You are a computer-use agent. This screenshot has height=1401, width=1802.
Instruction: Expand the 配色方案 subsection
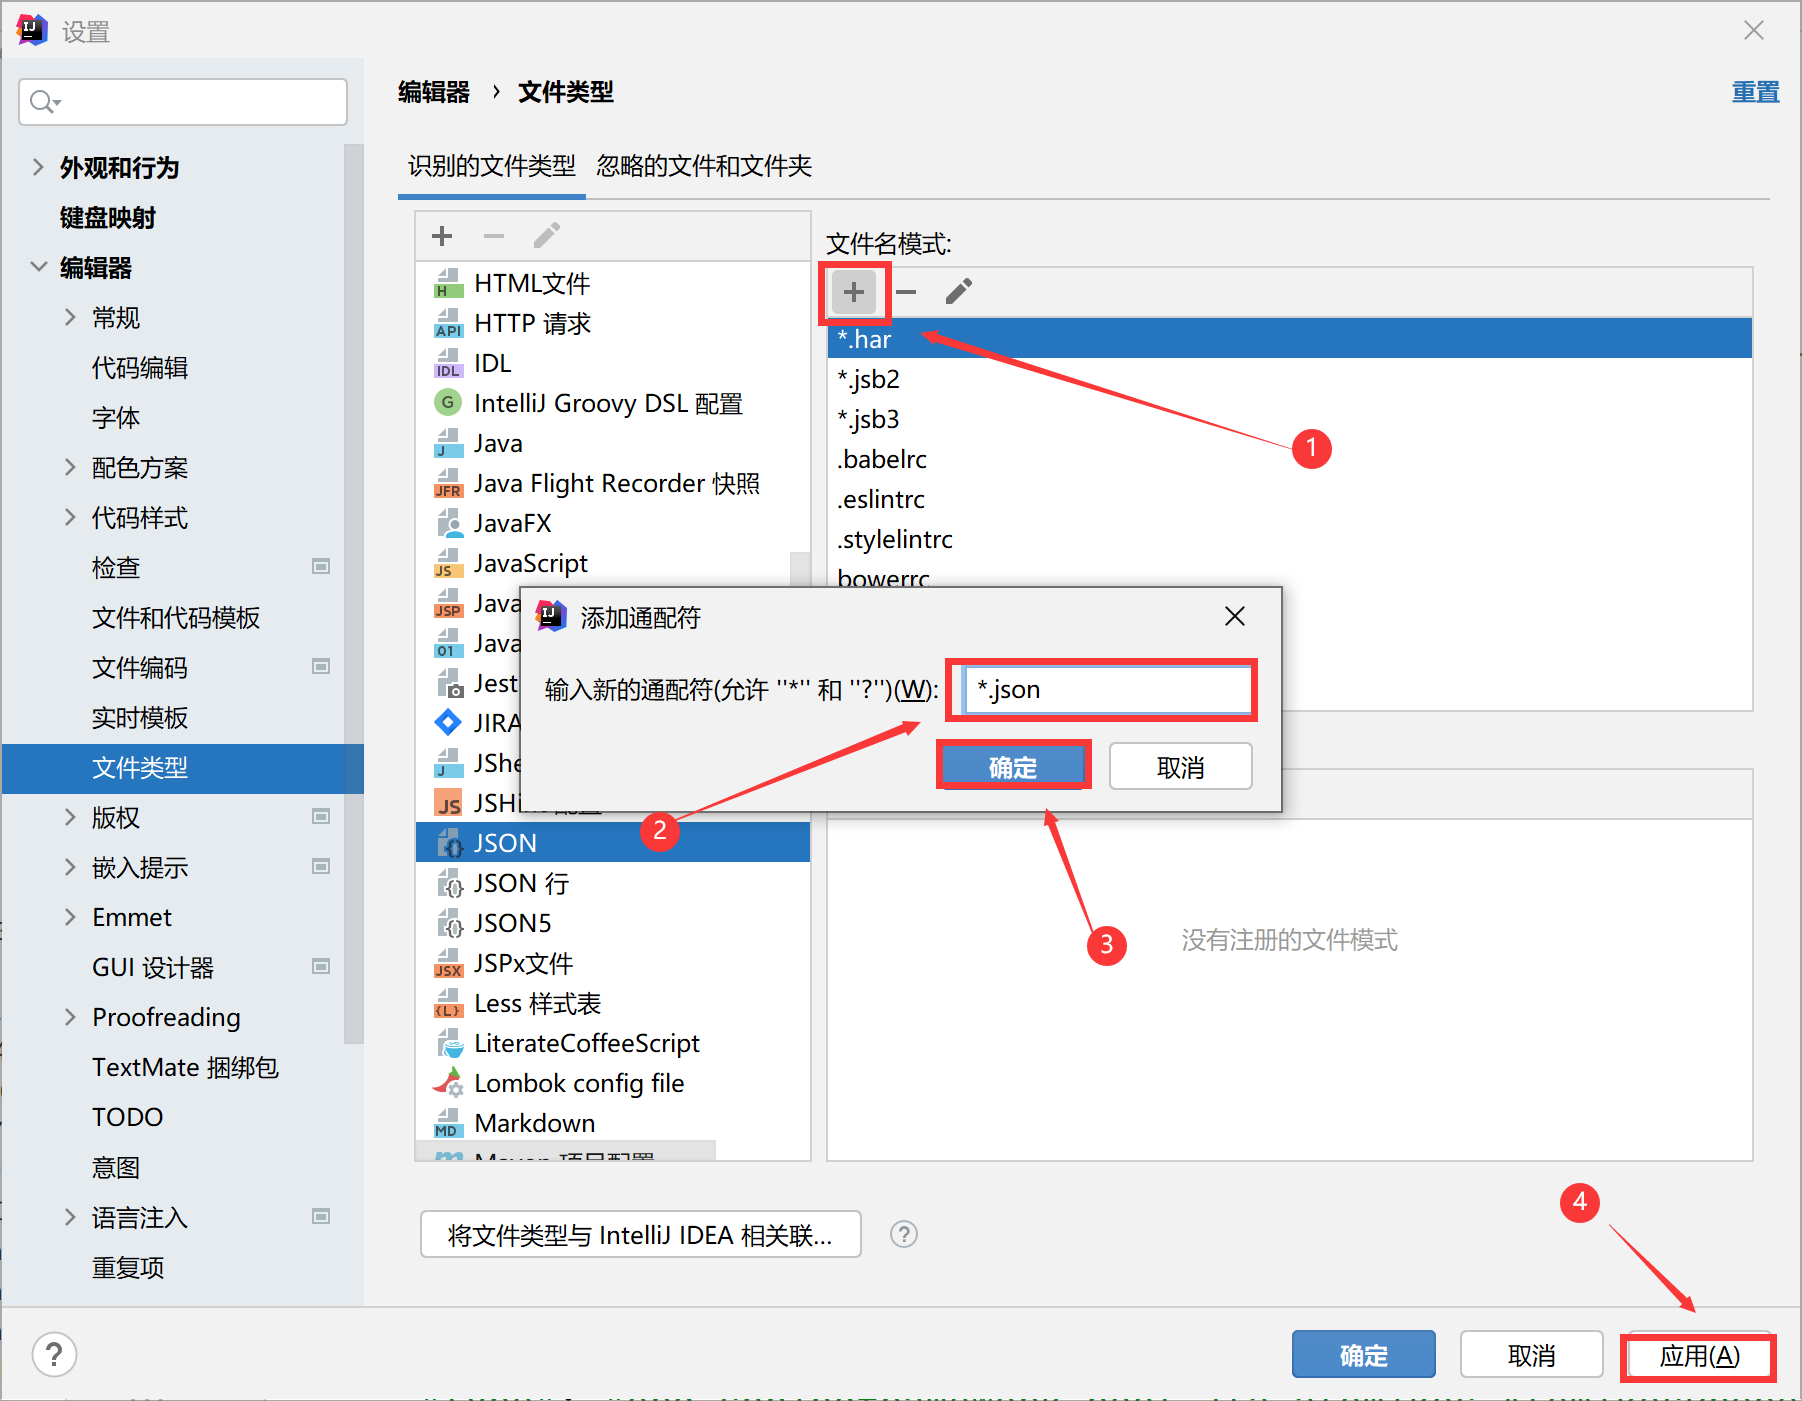[70, 467]
